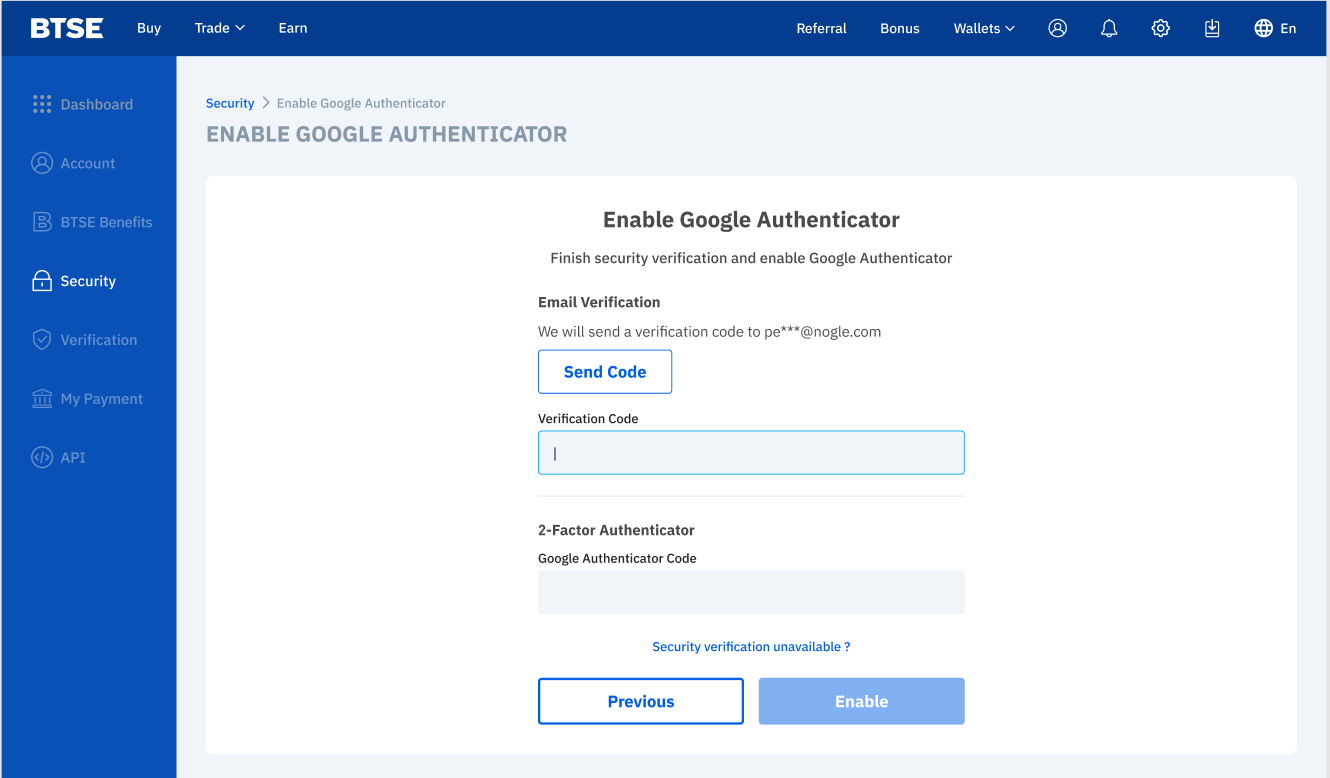The height and width of the screenshot is (778, 1330).
Task: Click the Dashboard grid icon in sidebar
Action: [x=41, y=104]
